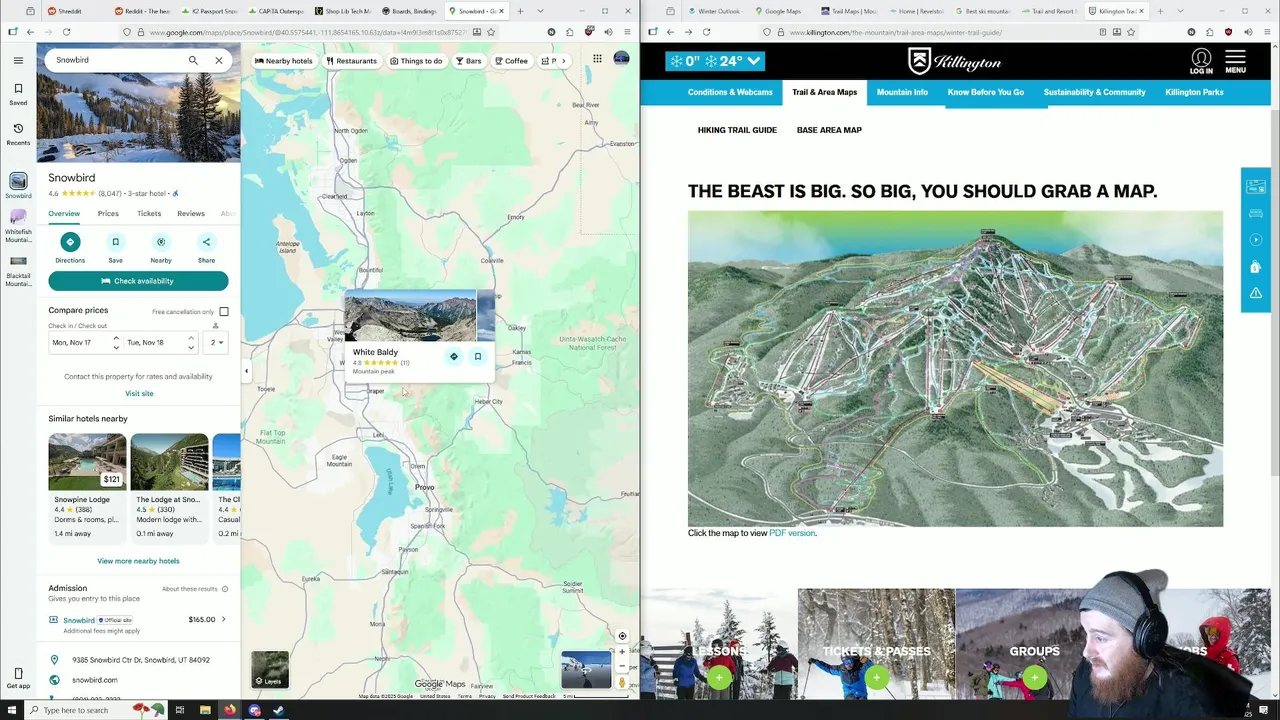Enable Free cancellation only checkbox

click(x=224, y=312)
